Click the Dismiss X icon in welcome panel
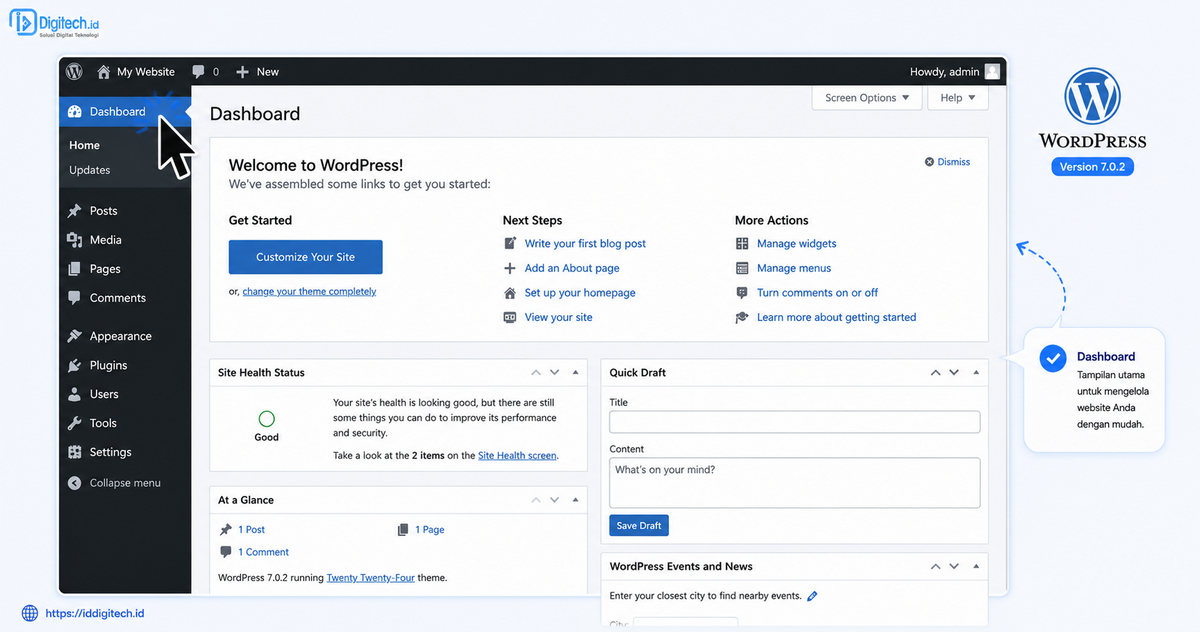Image resolution: width=1200 pixels, height=632 pixels. point(929,162)
